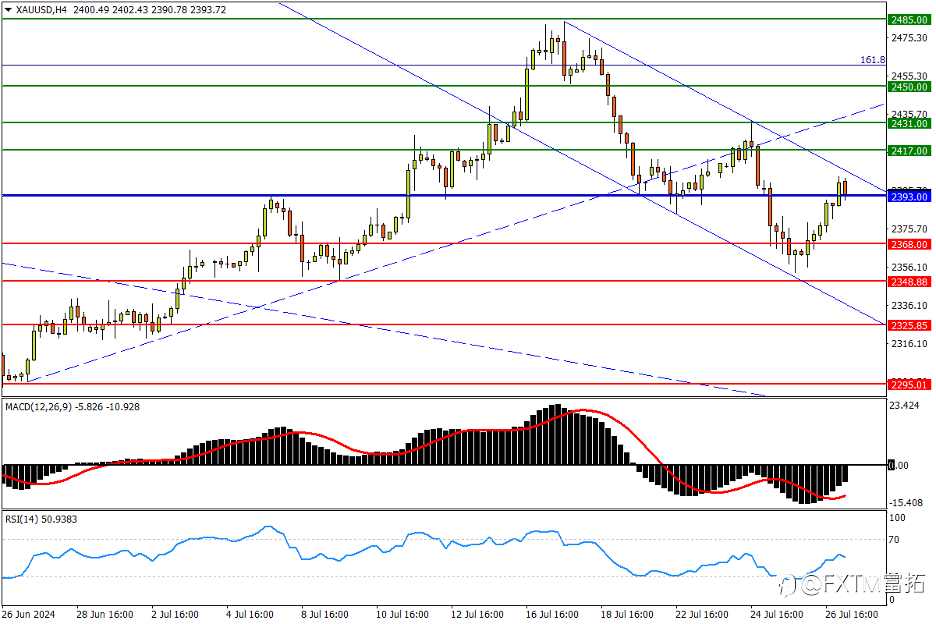This screenshot has height=624, width=936.
Task: Click the RSI 100 scale label
Action: [897, 518]
